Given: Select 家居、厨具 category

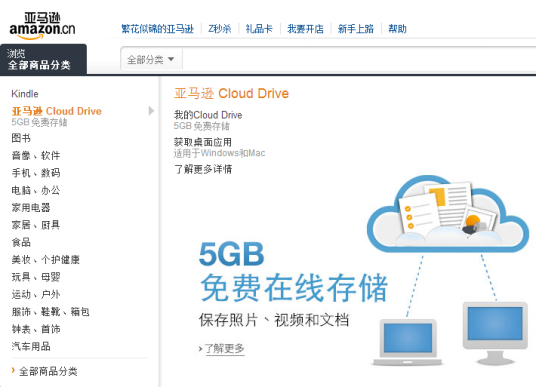Looking at the screenshot, I should (x=36, y=225).
